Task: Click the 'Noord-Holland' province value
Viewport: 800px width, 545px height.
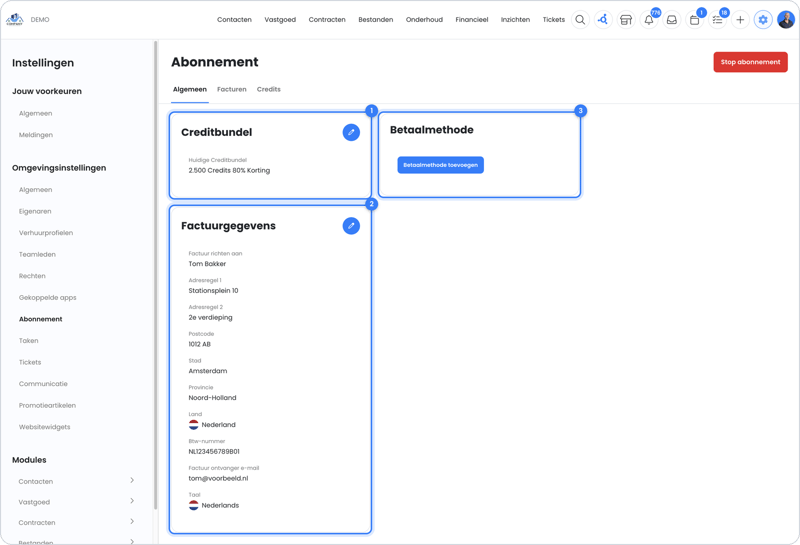Action: point(212,398)
